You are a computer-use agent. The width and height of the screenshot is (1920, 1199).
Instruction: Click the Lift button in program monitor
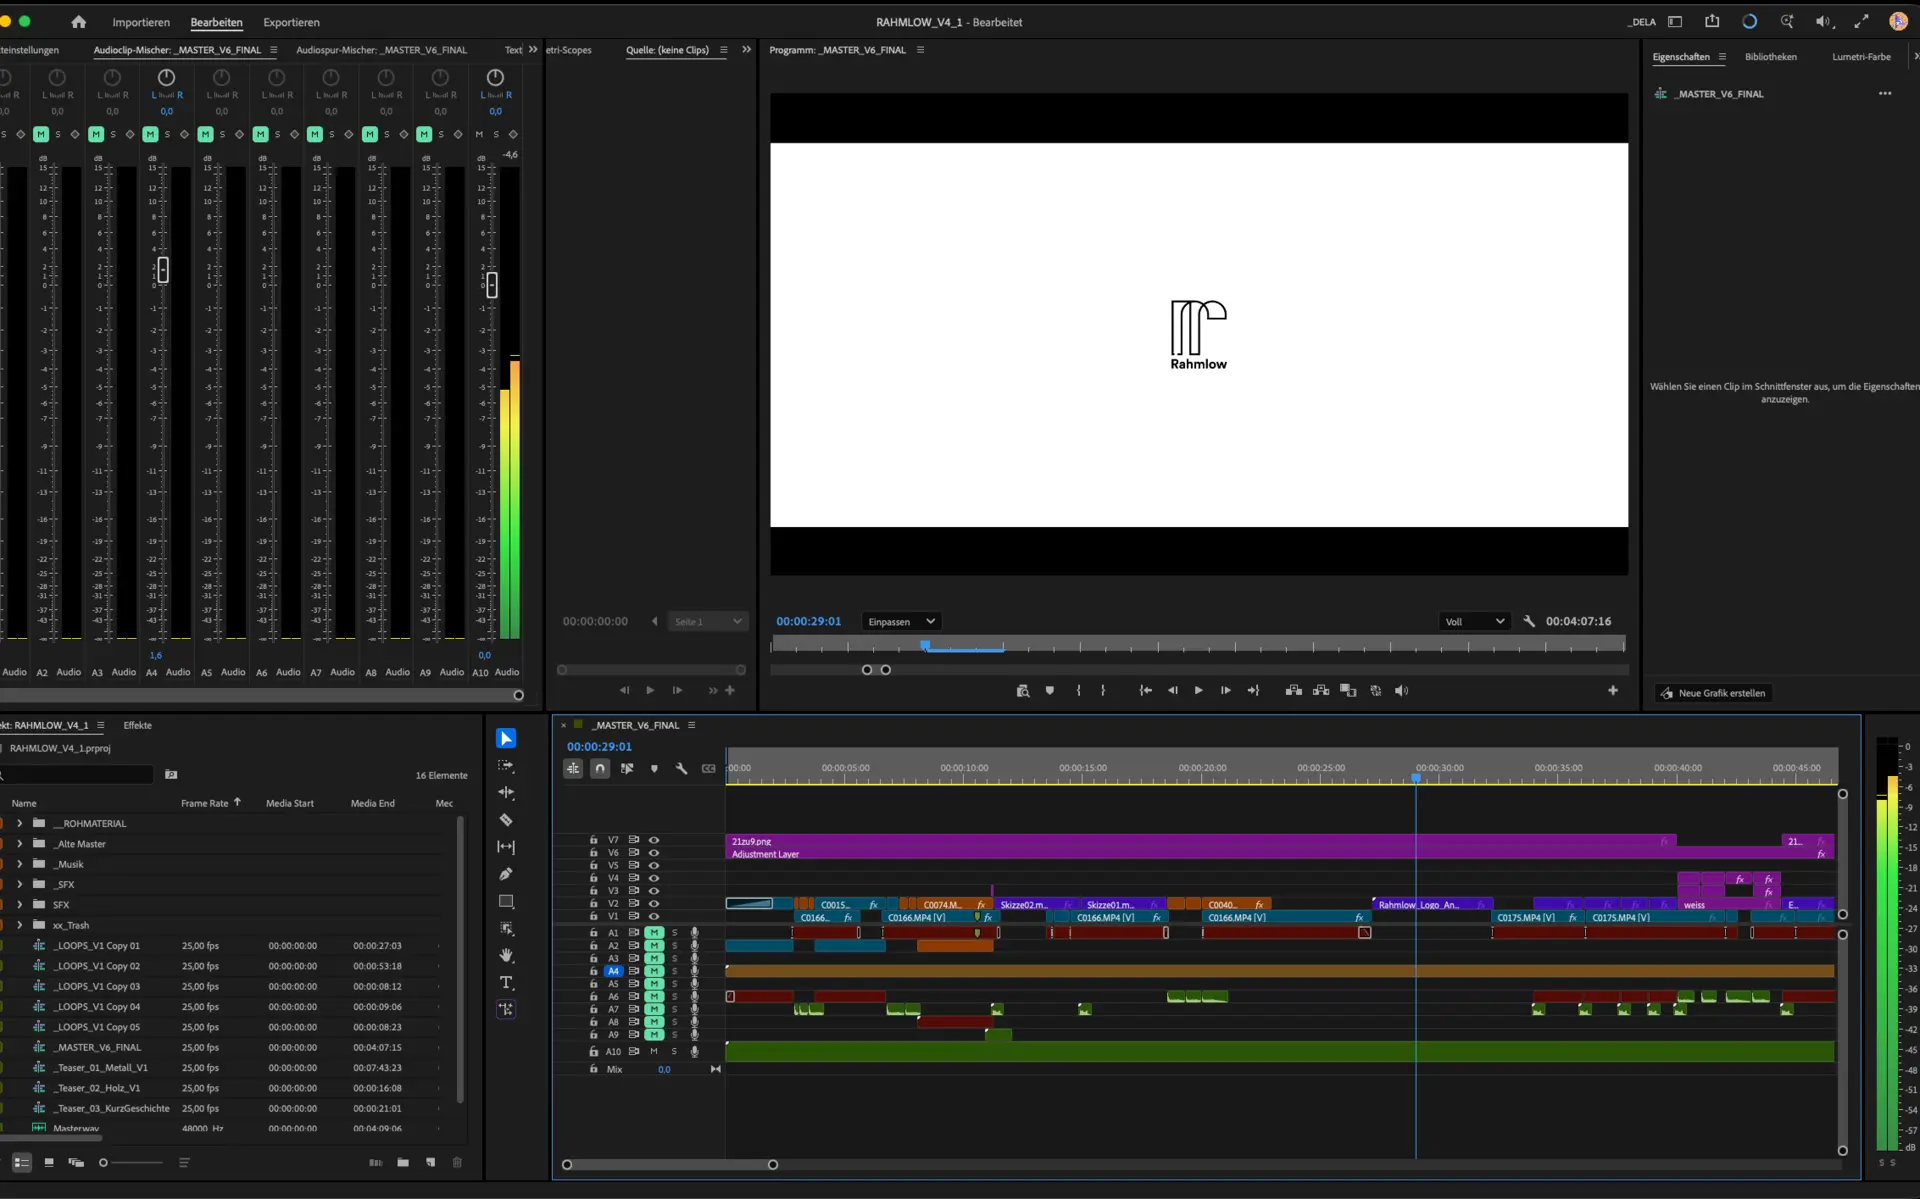coord(1293,691)
